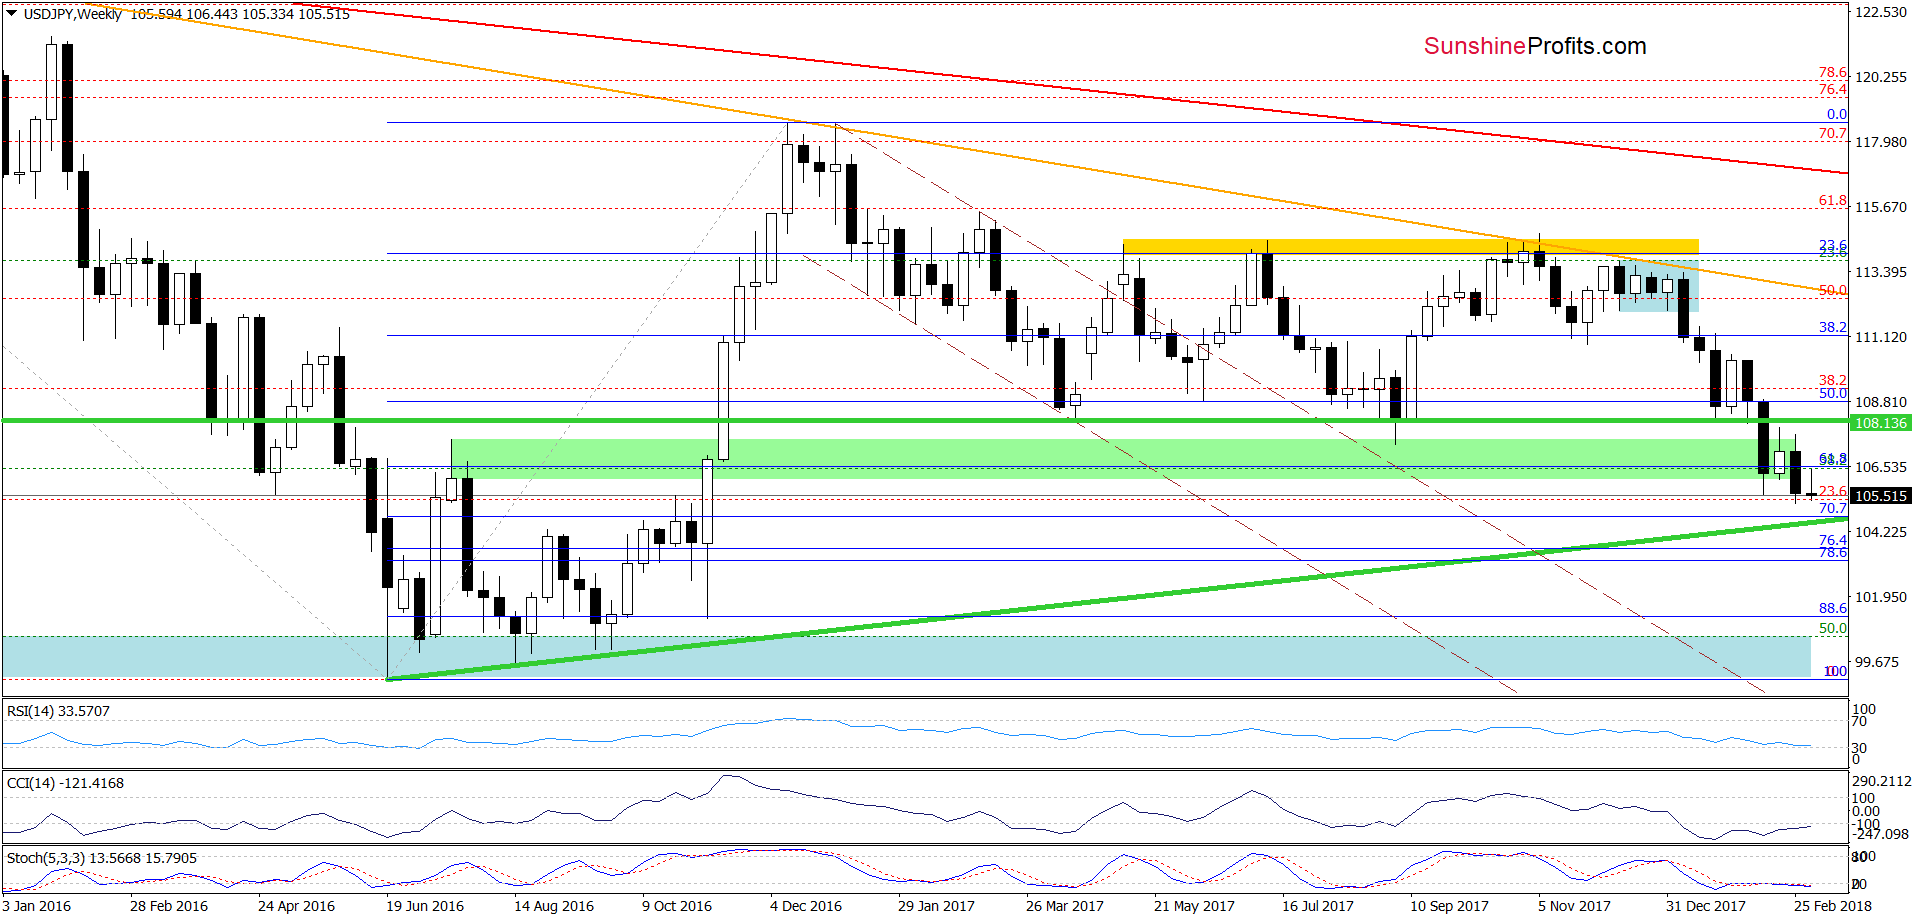
Task: Click the 21 May 2017 date label
Action: pyautogui.click(x=1194, y=906)
